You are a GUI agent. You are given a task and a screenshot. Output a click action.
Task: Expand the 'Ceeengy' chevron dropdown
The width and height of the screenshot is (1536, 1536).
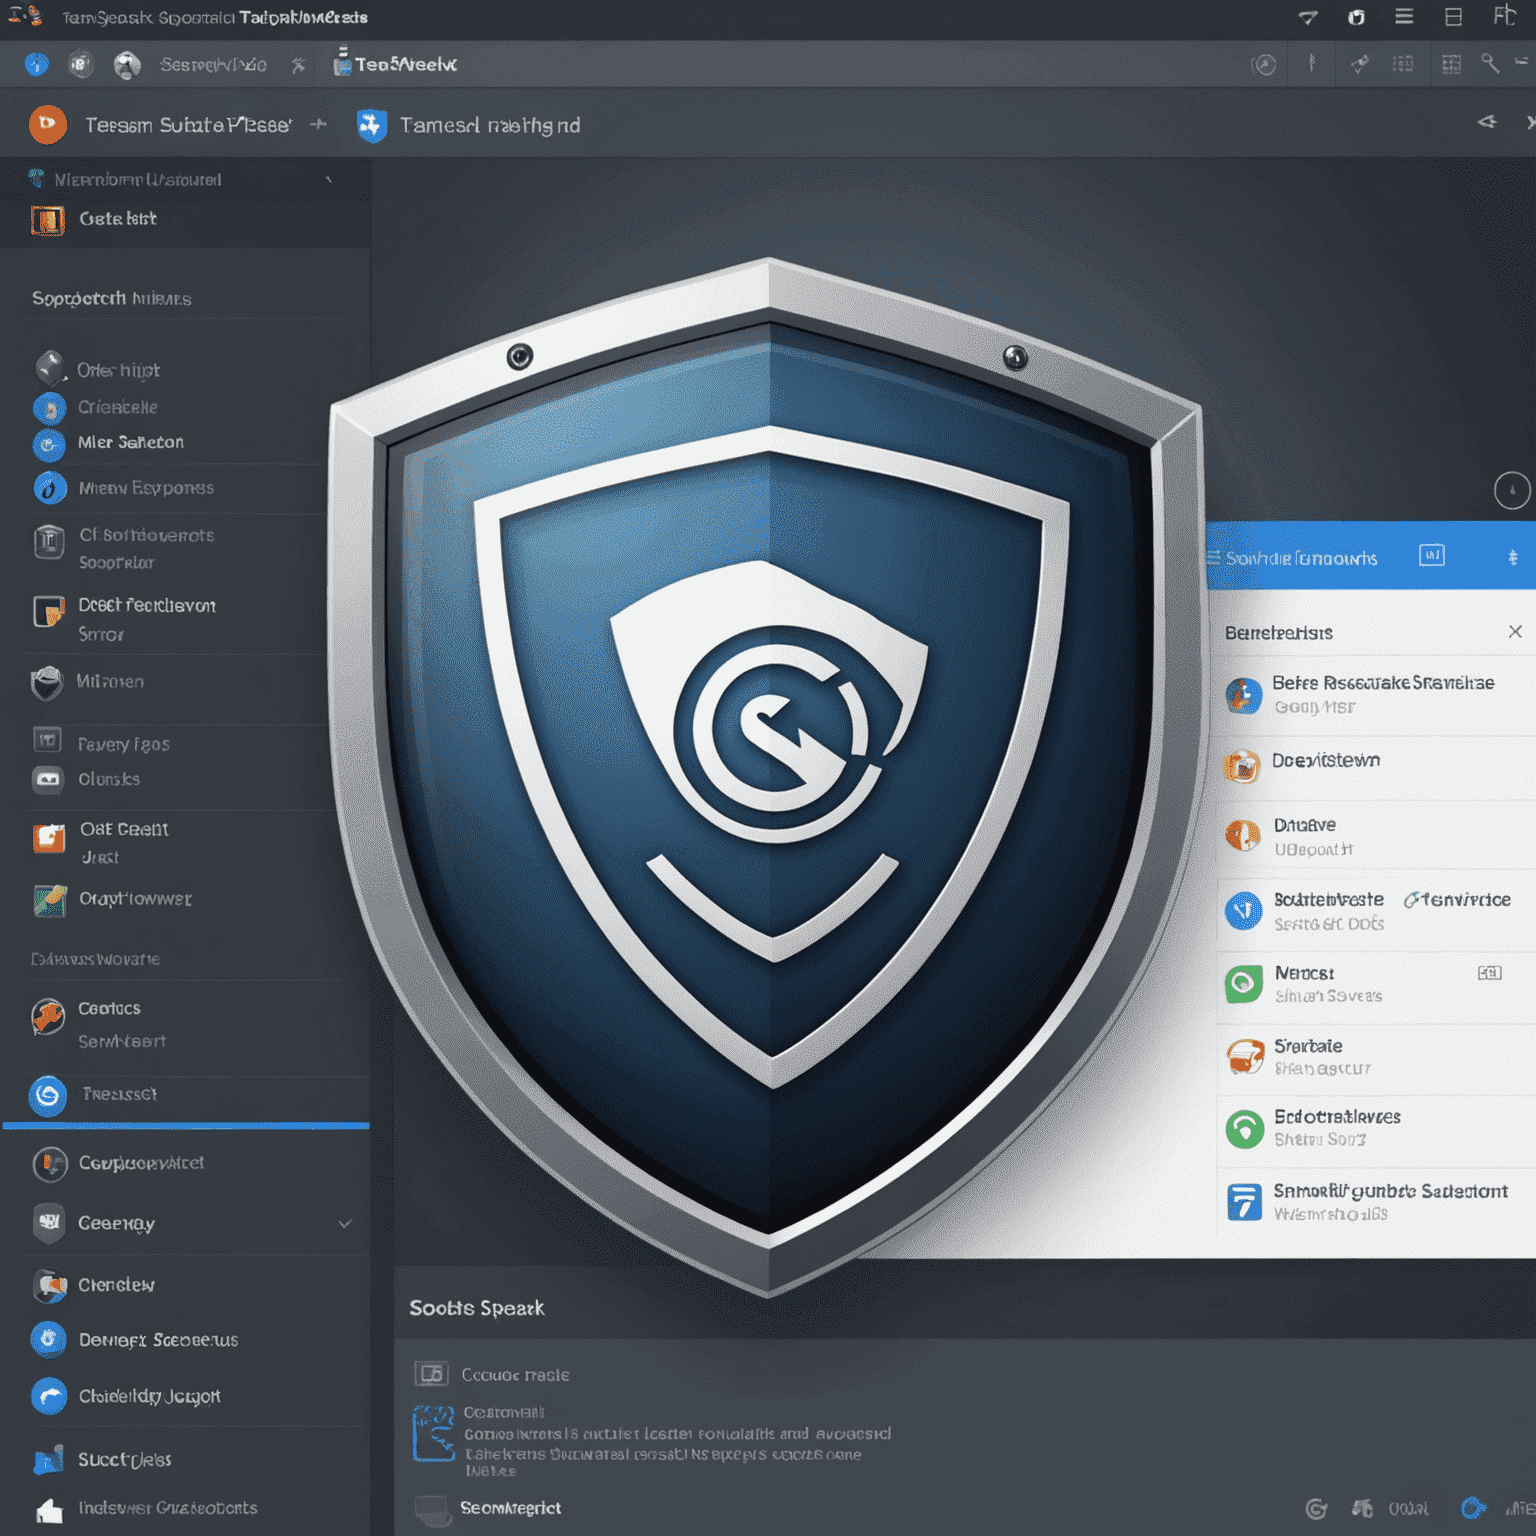[x=345, y=1223]
